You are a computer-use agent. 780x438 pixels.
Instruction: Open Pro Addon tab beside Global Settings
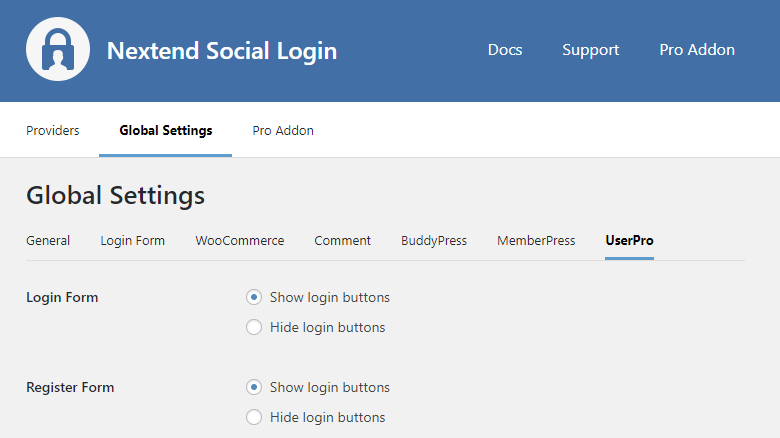[x=283, y=130]
